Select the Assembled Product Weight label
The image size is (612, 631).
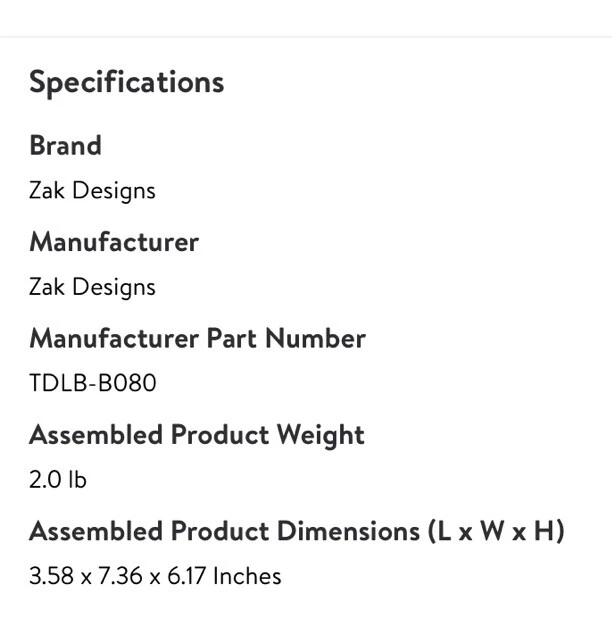[197, 435]
